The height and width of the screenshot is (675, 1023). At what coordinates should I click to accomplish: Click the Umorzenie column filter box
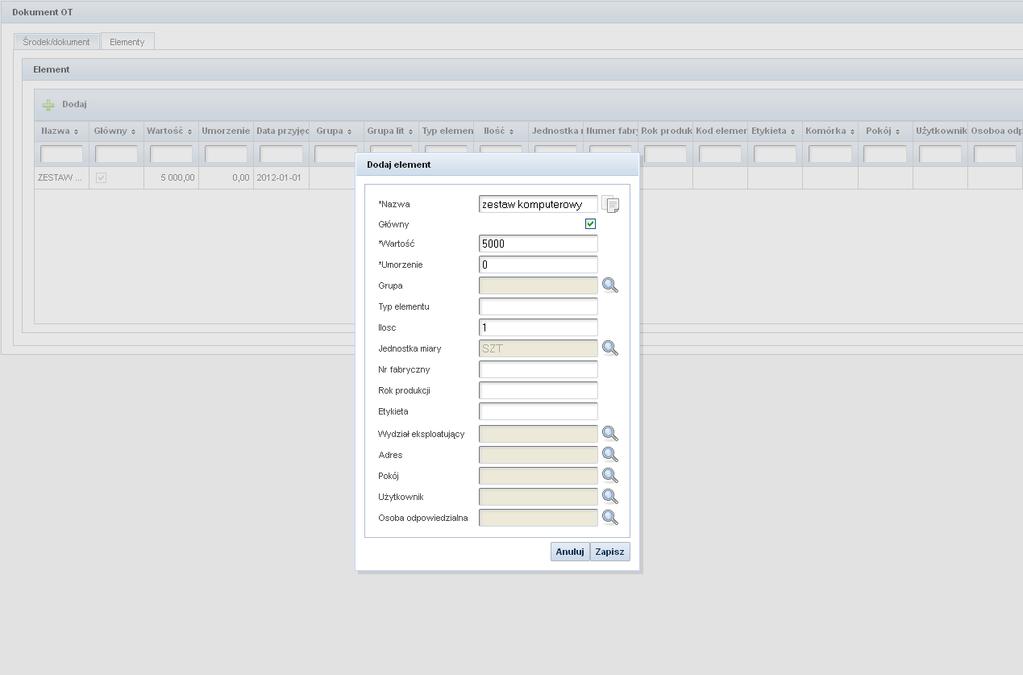(x=226, y=154)
